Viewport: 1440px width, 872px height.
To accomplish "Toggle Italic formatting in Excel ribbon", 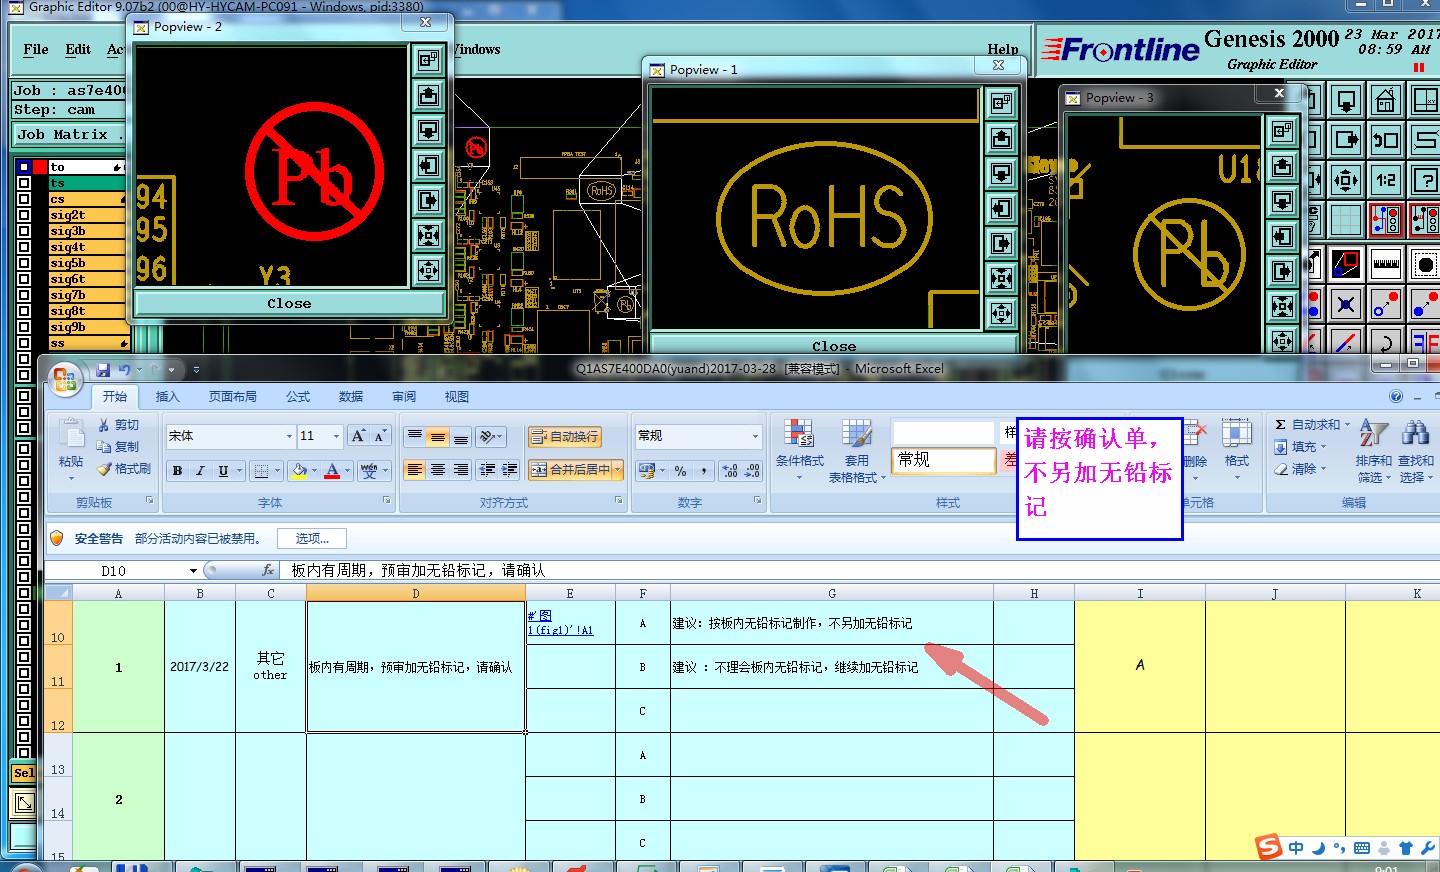I will (x=200, y=470).
